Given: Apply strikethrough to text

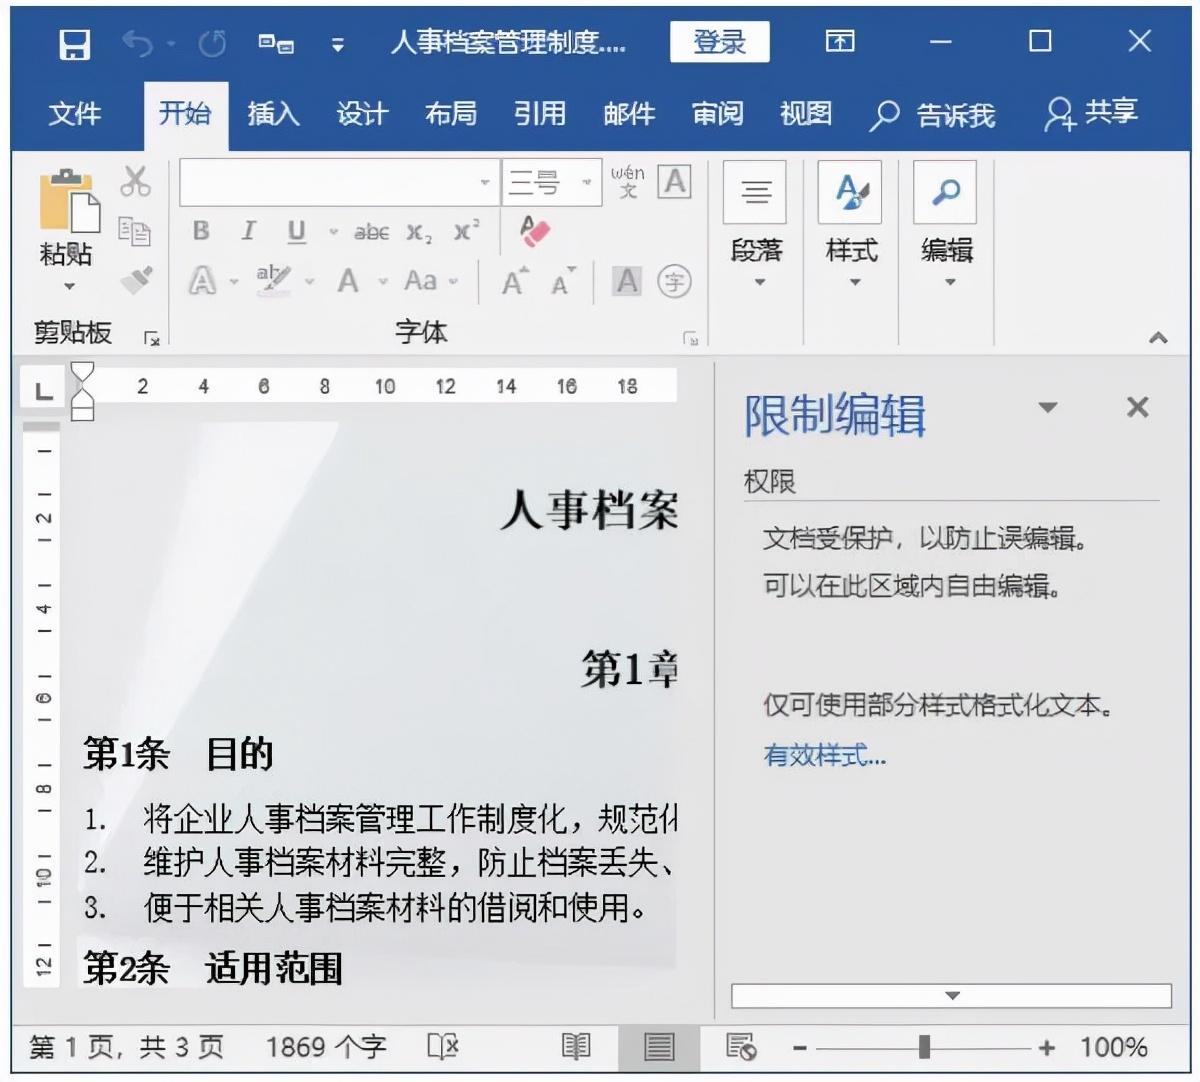Looking at the screenshot, I should coord(370,232).
